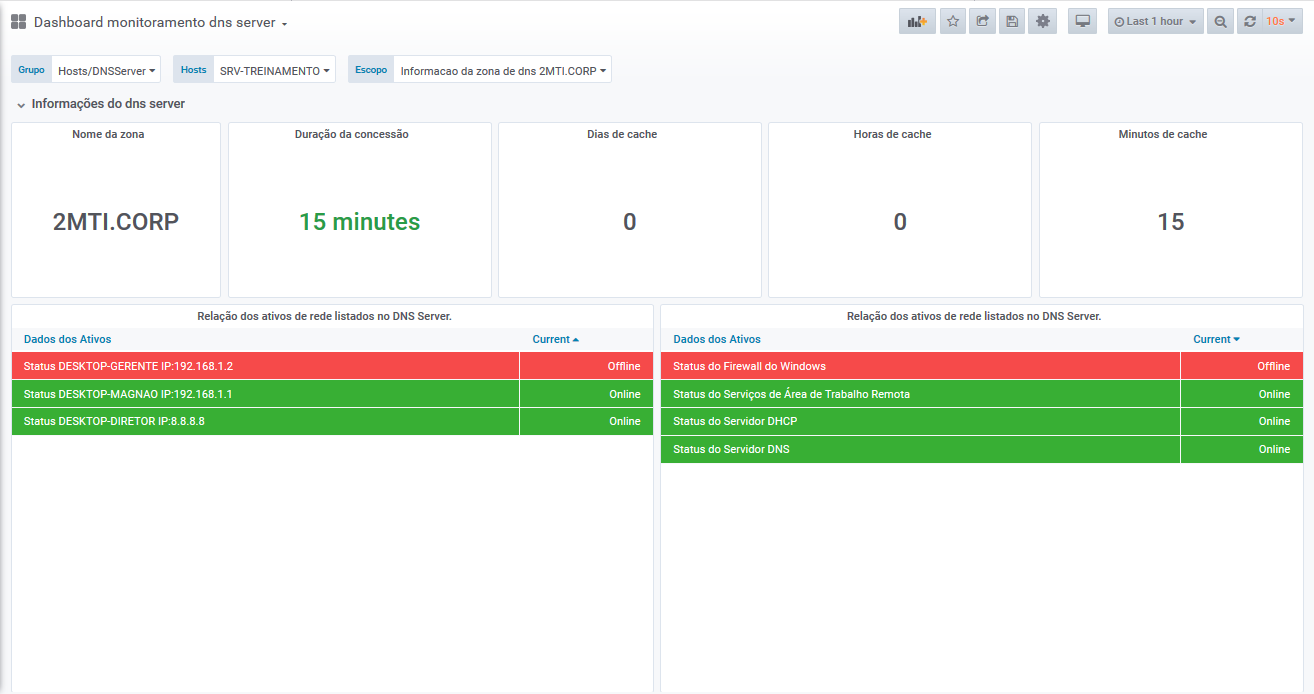The width and height of the screenshot is (1314, 694).
Task: Click the 0 value in Dias de cache
Action: pyautogui.click(x=630, y=222)
